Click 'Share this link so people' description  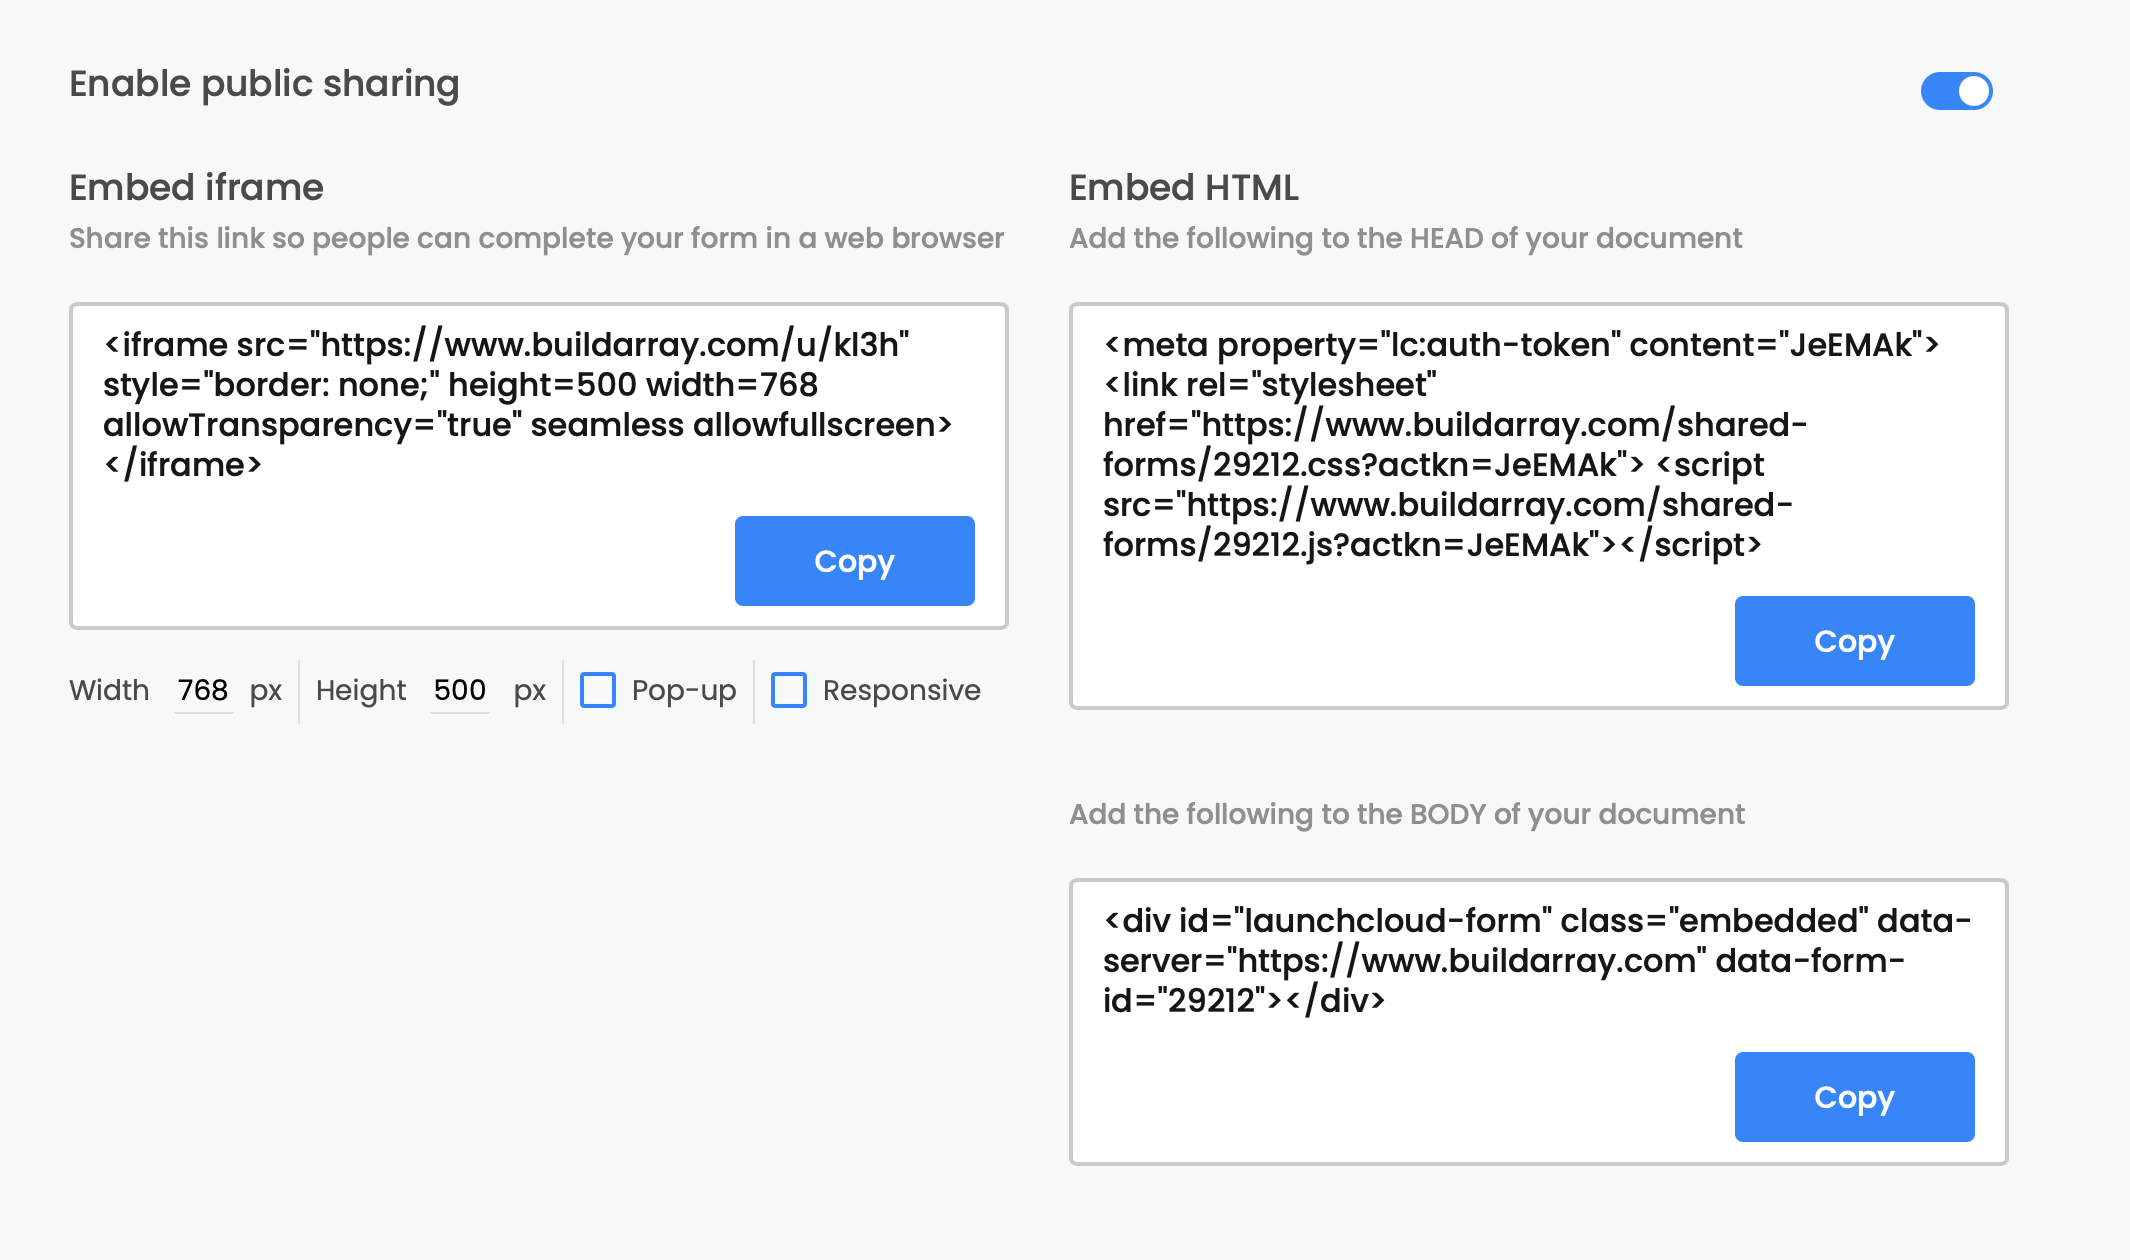coord(536,238)
